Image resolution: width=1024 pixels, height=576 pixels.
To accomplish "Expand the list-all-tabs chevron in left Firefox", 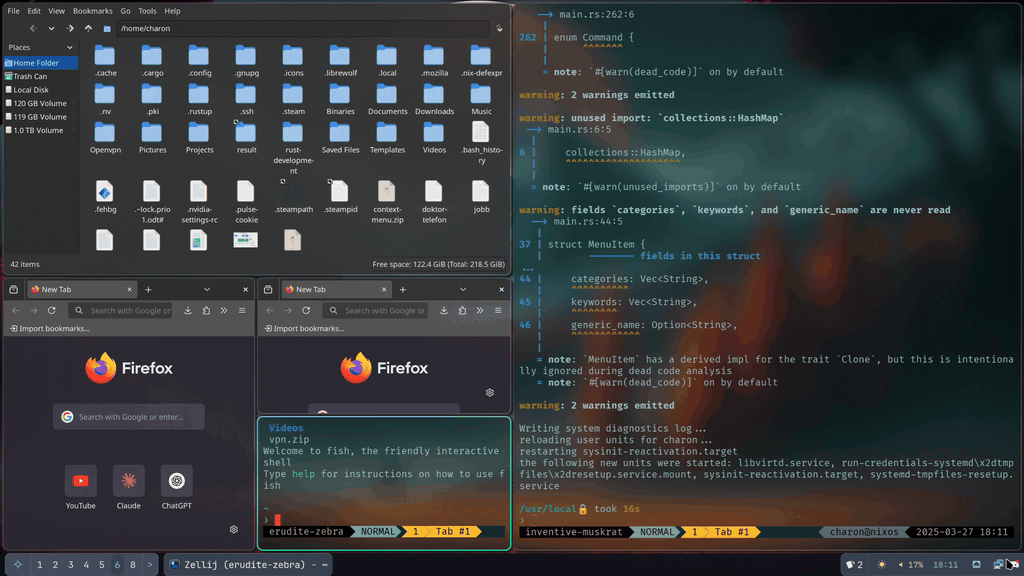I will pos(207,290).
